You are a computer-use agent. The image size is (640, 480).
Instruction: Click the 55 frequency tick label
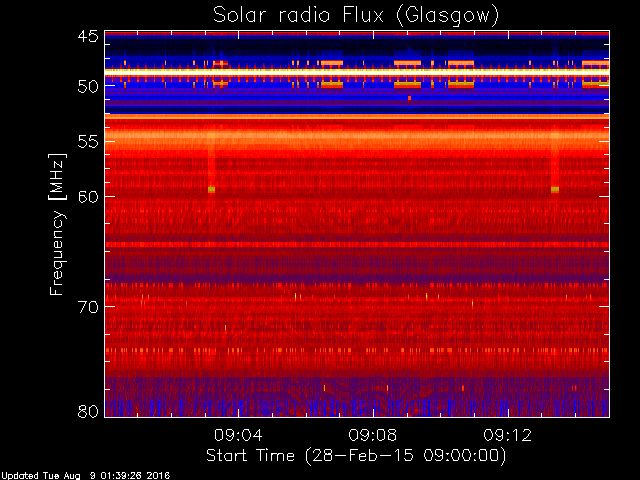pos(88,142)
